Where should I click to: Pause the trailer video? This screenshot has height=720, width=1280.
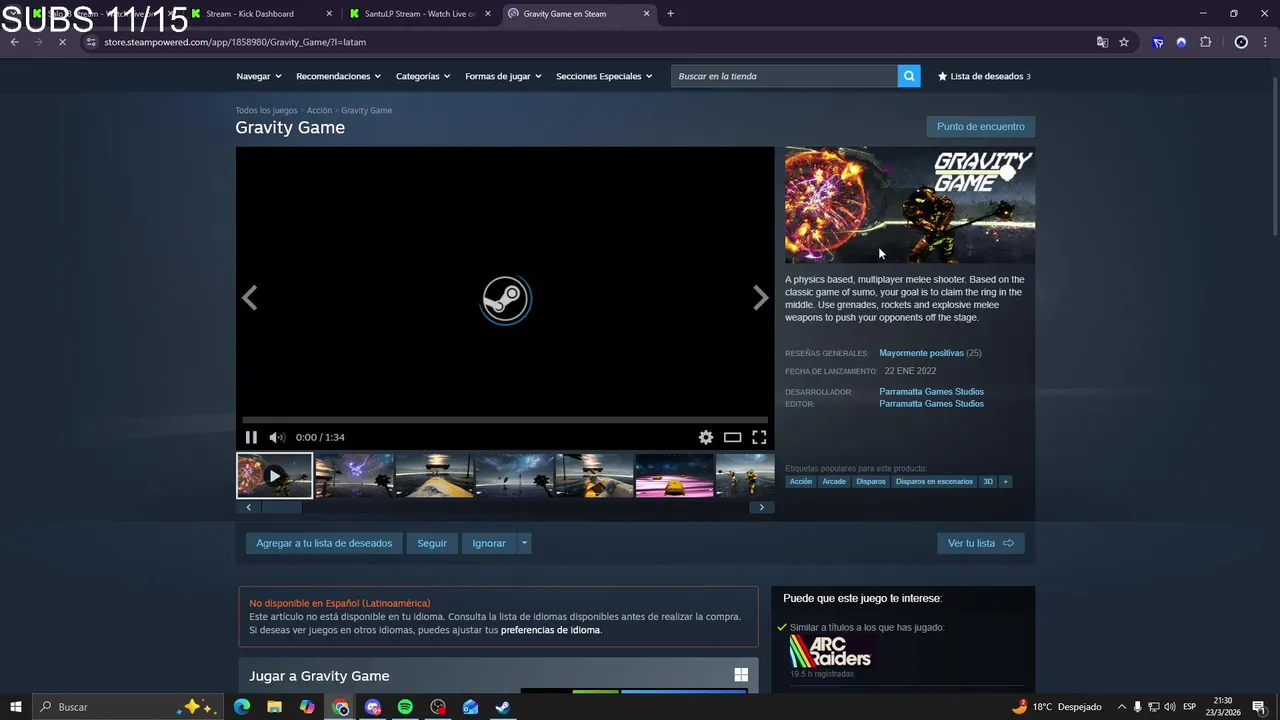point(251,437)
